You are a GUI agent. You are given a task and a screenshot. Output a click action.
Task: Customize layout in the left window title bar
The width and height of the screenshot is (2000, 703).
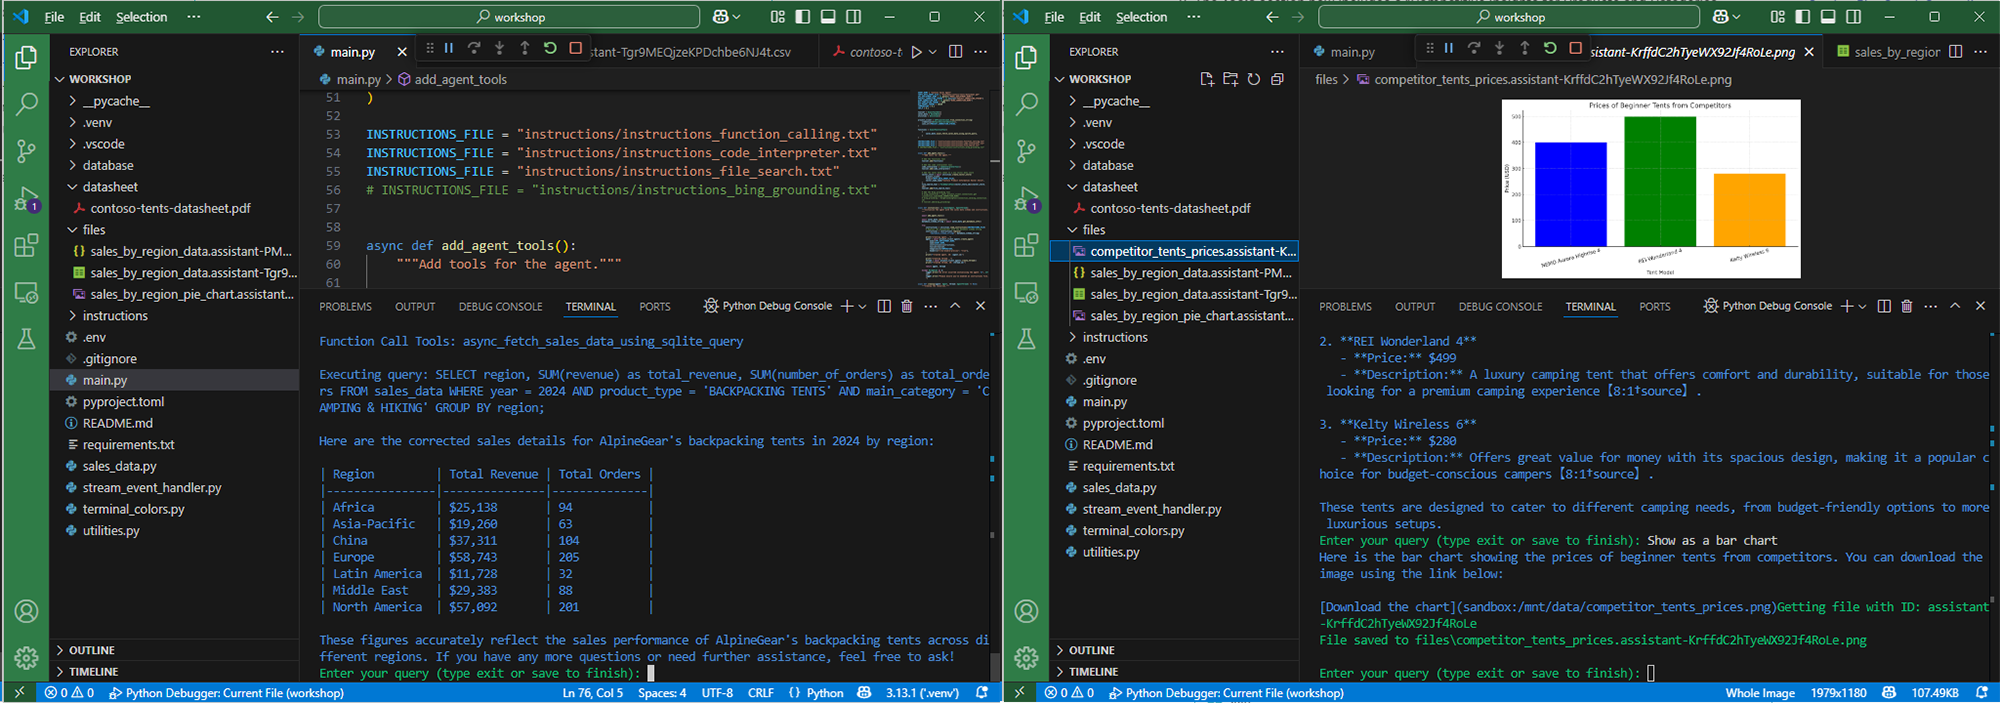tap(778, 17)
